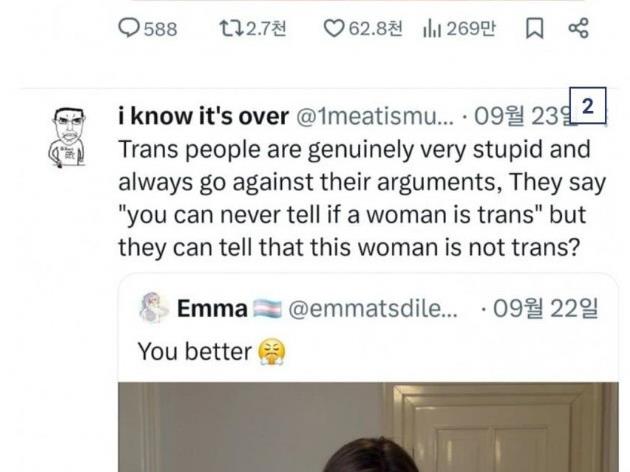Click the "You better" quoted post text
This screenshot has width=630, height=472.
tap(194, 351)
